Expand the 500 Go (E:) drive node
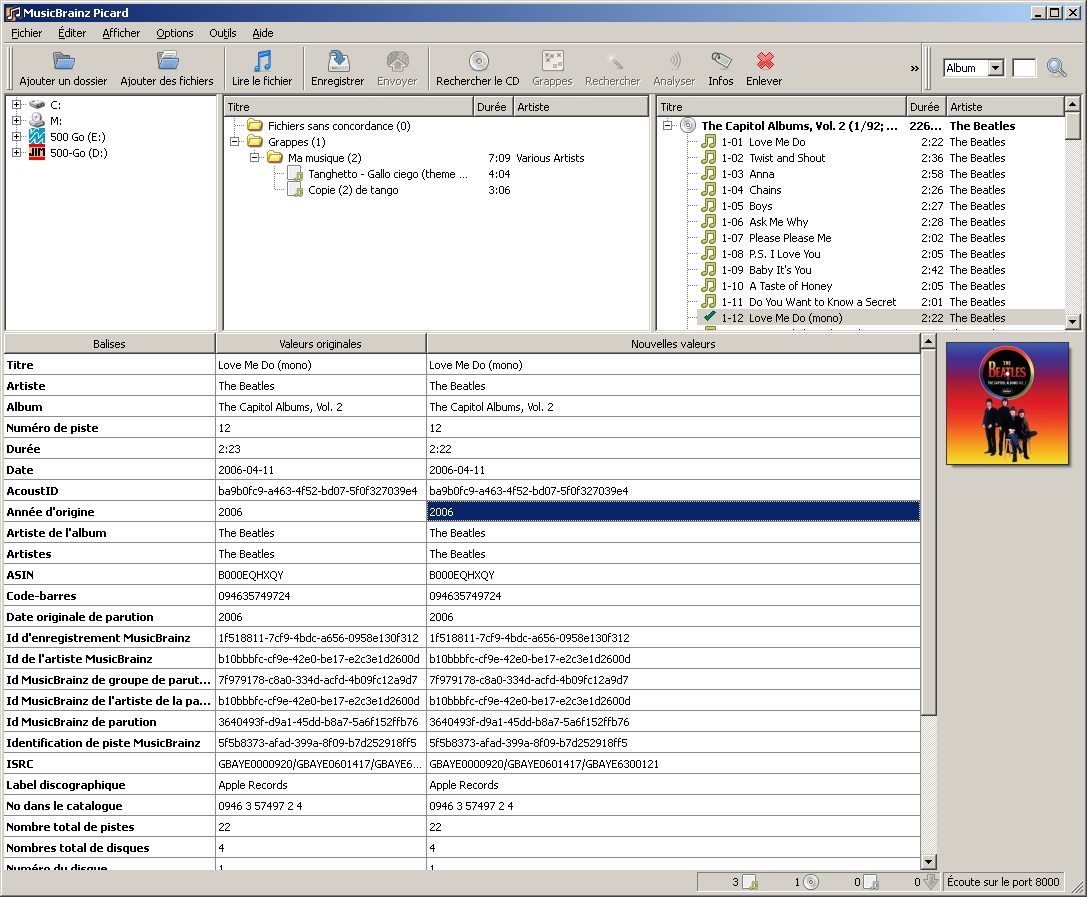This screenshot has width=1087, height=897. tap(17, 137)
